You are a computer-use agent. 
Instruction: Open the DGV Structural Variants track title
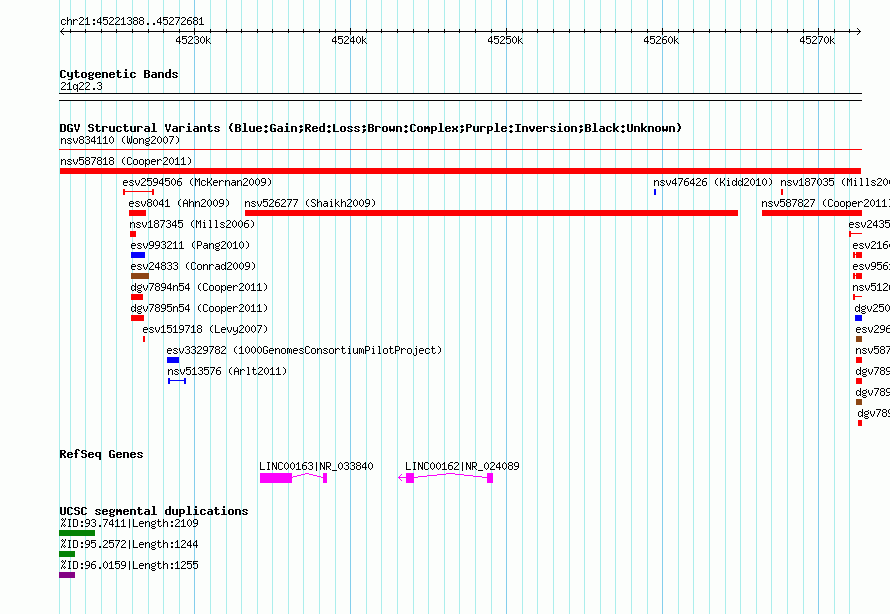(x=371, y=128)
